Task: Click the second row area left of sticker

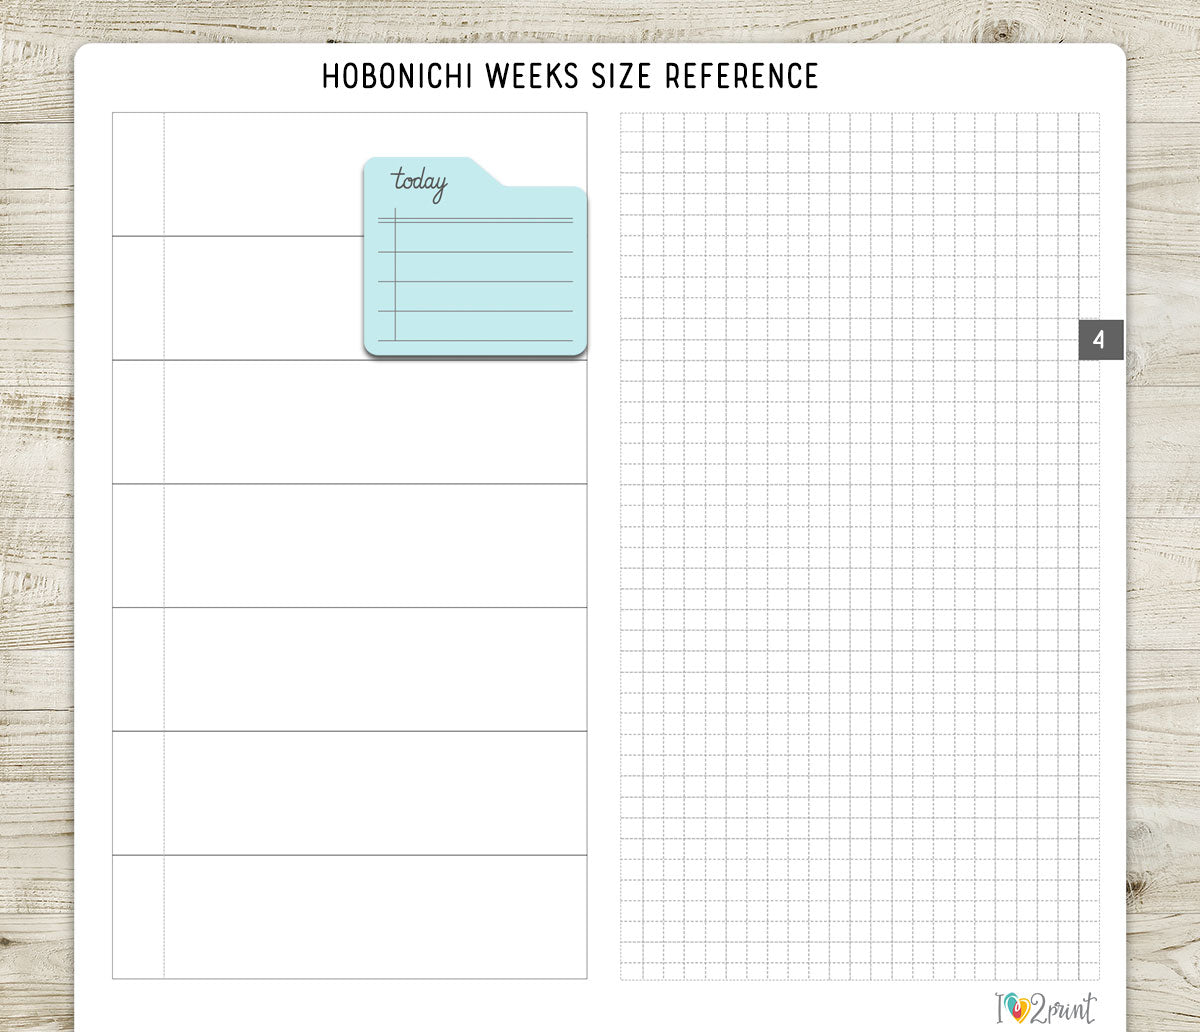Action: pyautogui.click(x=262, y=298)
